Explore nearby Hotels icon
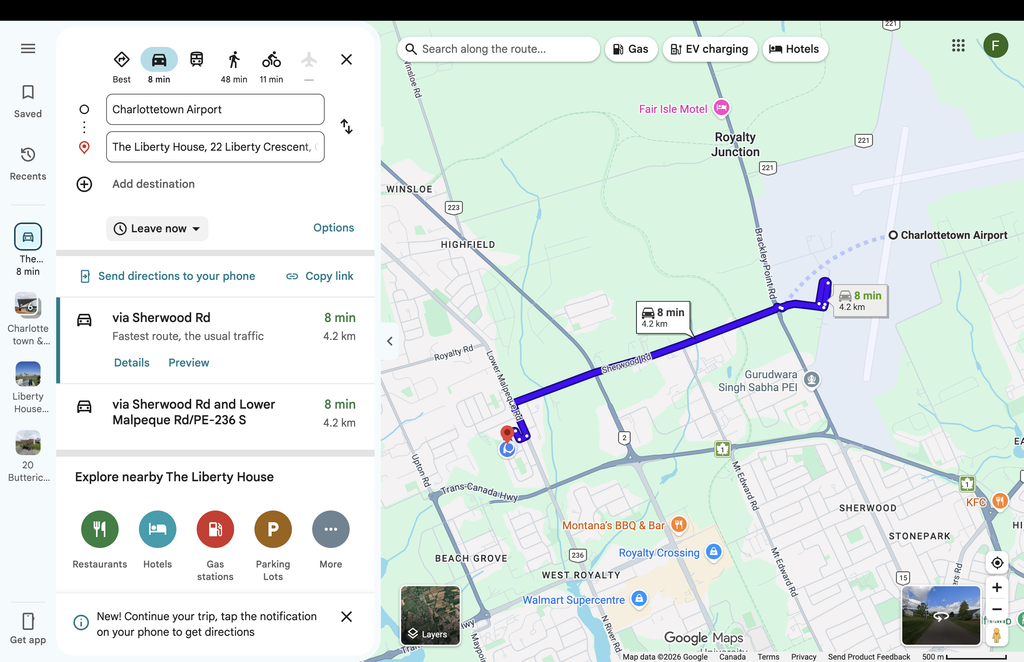This screenshot has height=662, width=1024. click(x=157, y=529)
